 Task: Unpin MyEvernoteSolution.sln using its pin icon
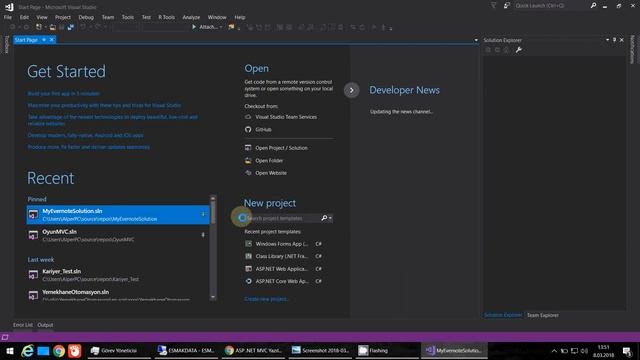(203, 214)
